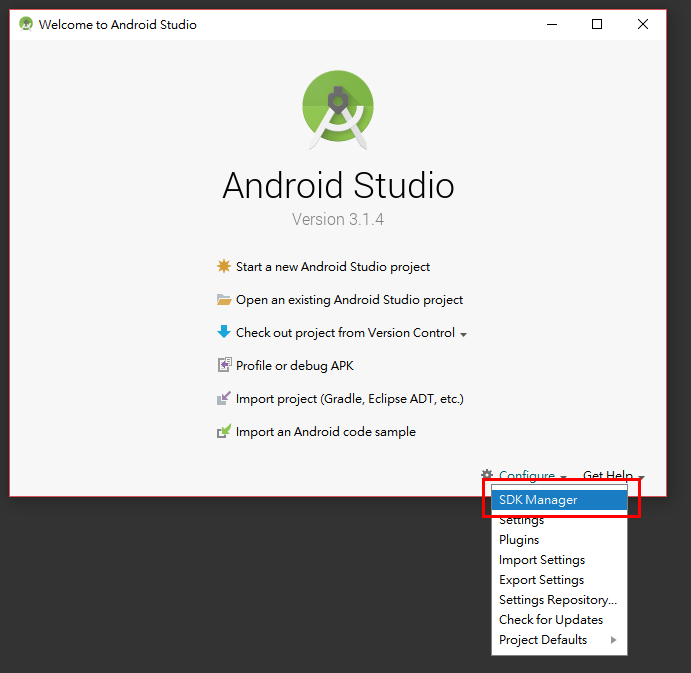The width and height of the screenshot is (691, 673).
Task: Click the Configure gear icon
Action: pos(487,475)
